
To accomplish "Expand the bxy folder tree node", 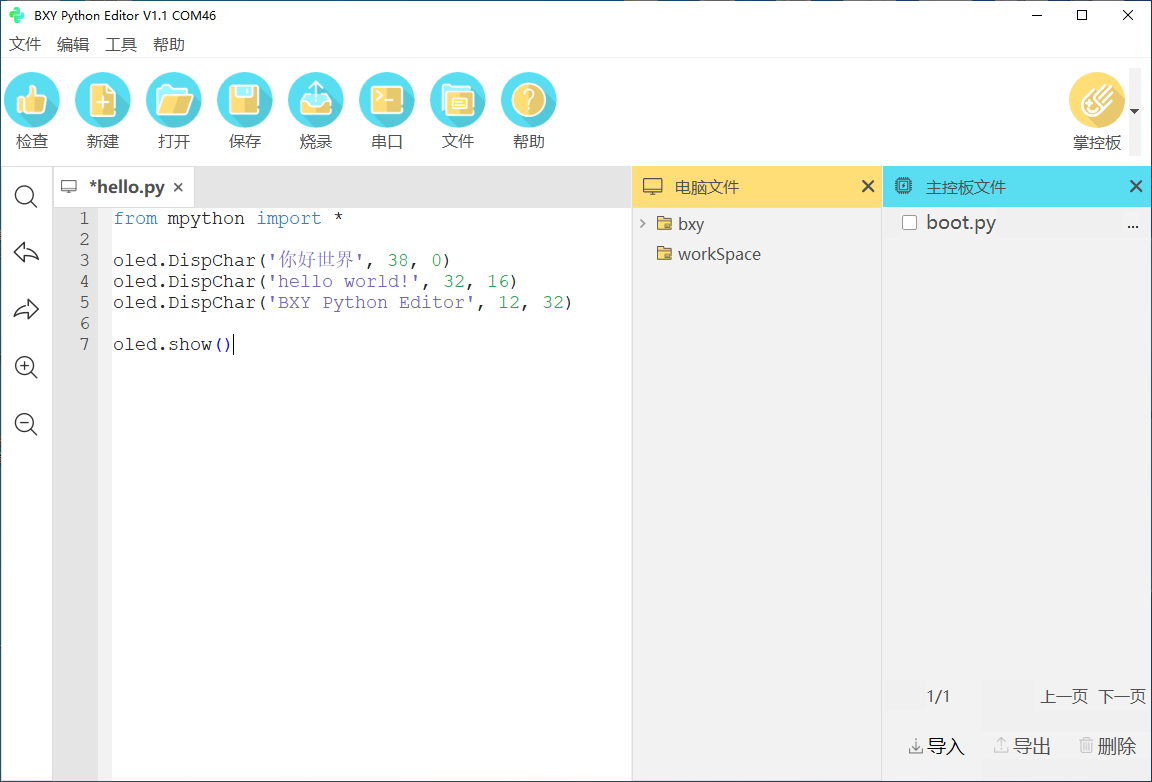I will click(643, 223).
